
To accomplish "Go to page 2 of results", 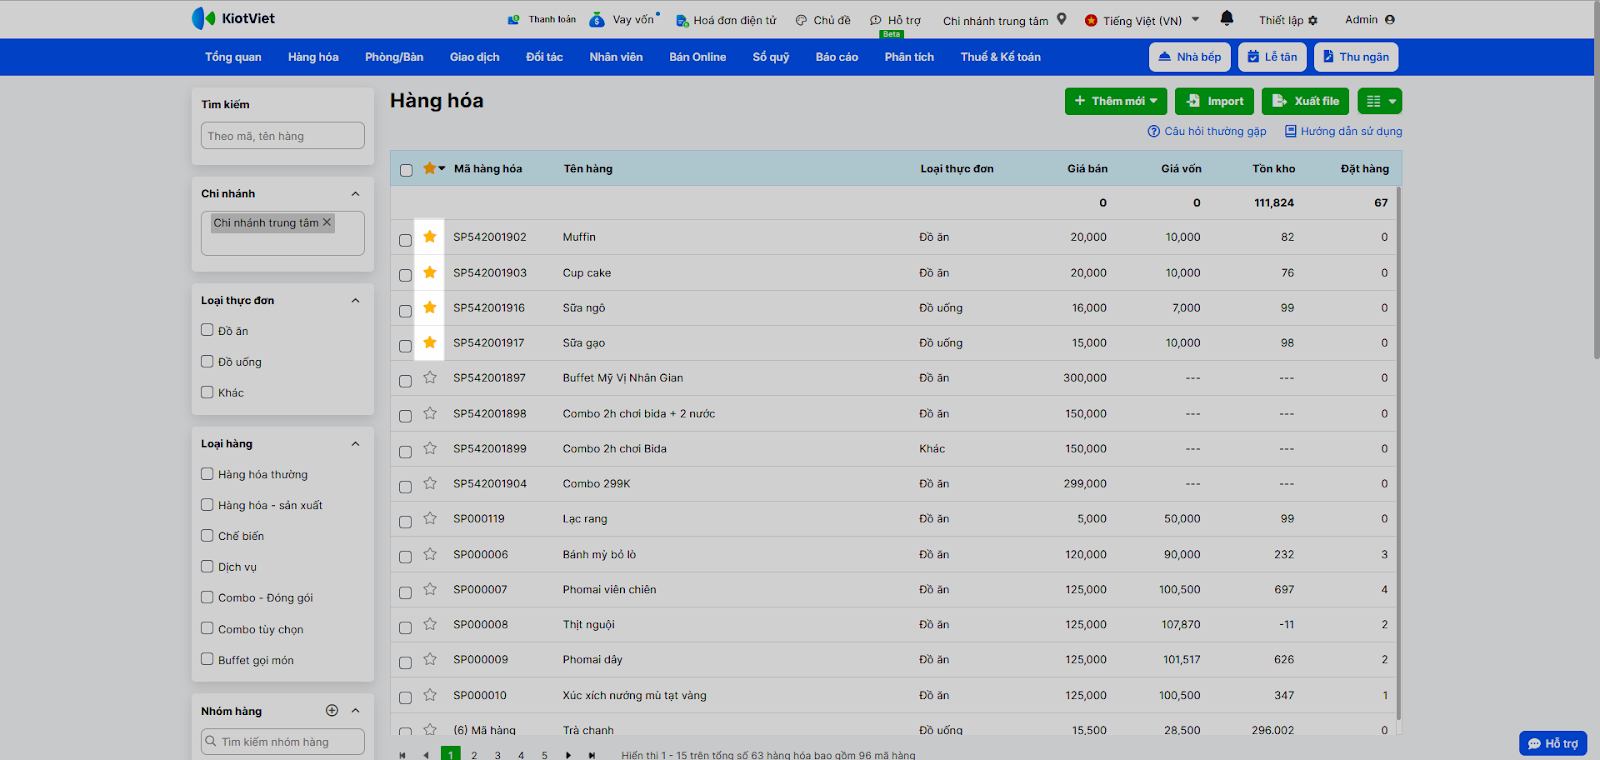I will coord(474,755).
